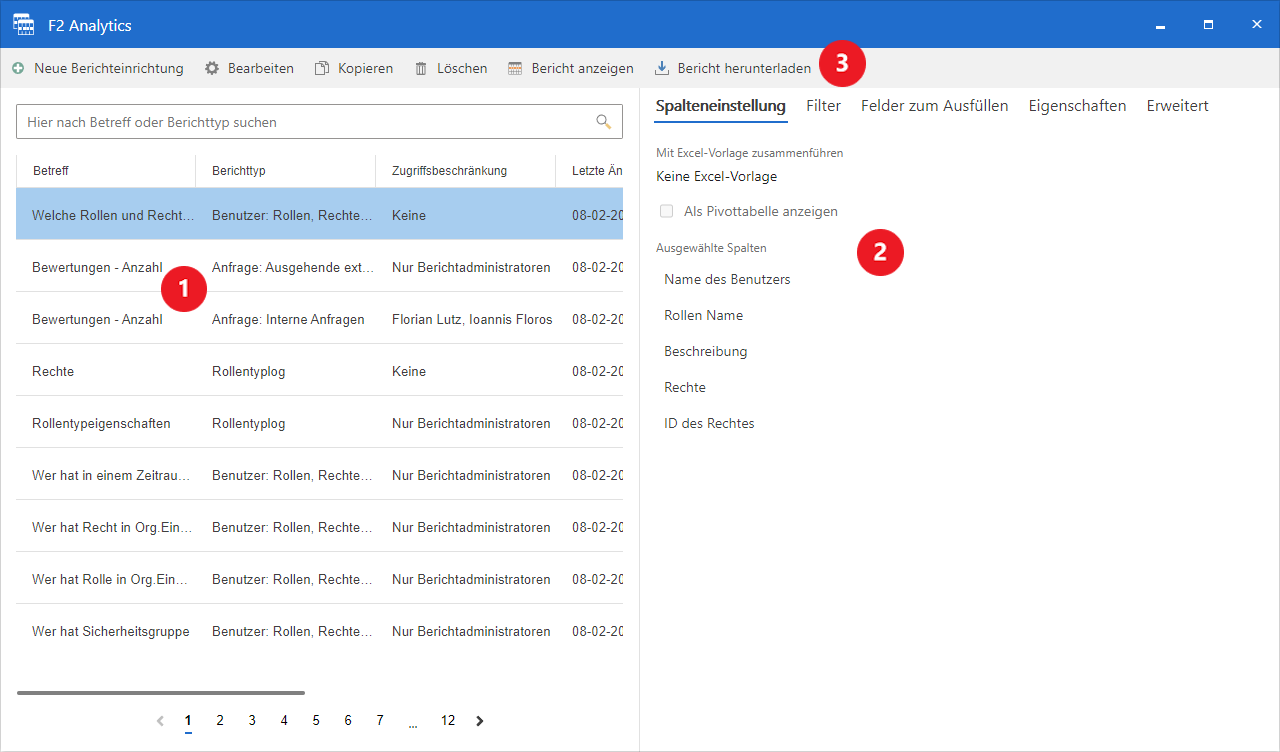Click the magnifier icon in the search bar
The image size is (1280, 752).
pyautogui.click(x=603, y=121)
